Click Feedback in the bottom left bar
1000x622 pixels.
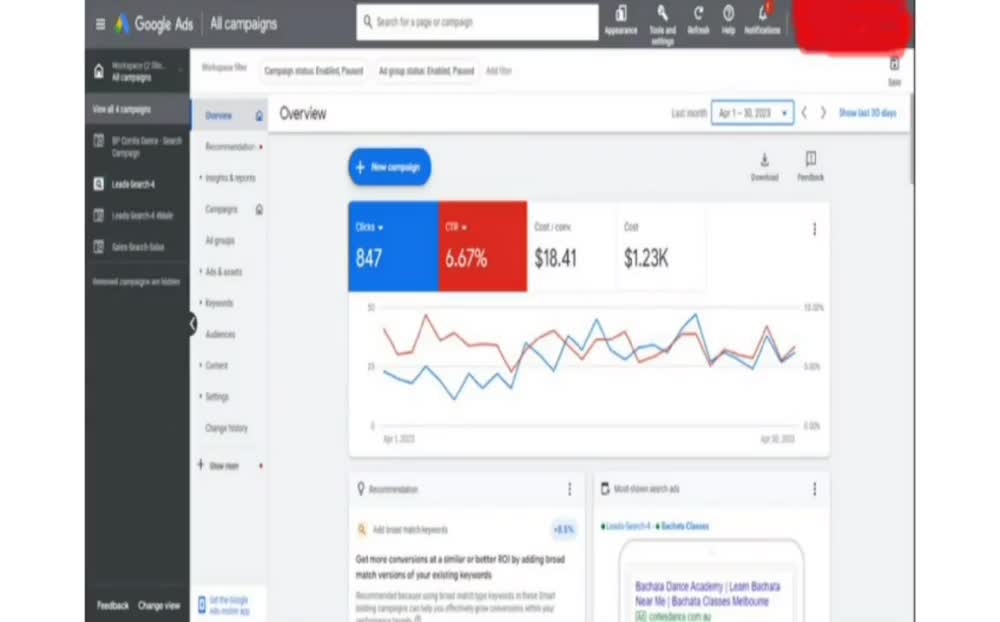pyautogui.click(x=113, y=605)
